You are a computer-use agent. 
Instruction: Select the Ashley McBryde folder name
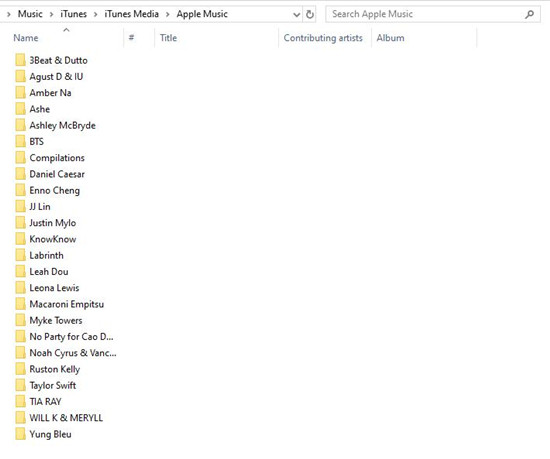[x=62, y=126]
